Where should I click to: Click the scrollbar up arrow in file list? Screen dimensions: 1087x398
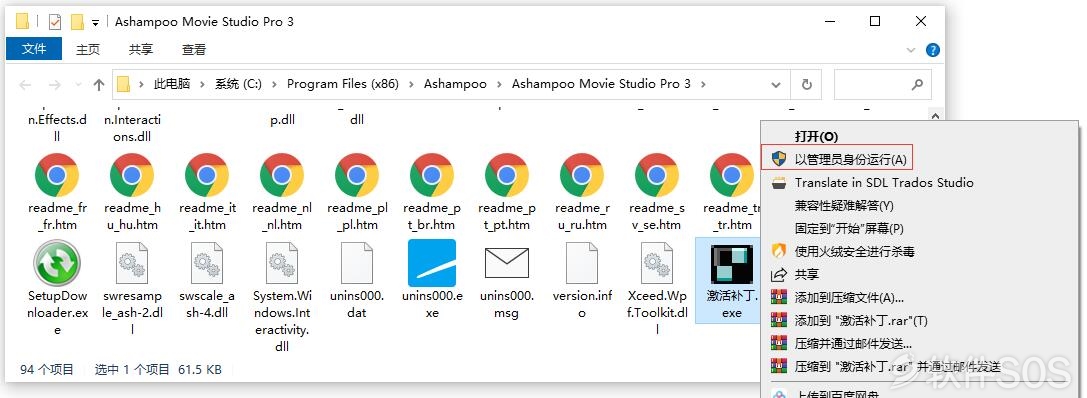tap(934, 117)
